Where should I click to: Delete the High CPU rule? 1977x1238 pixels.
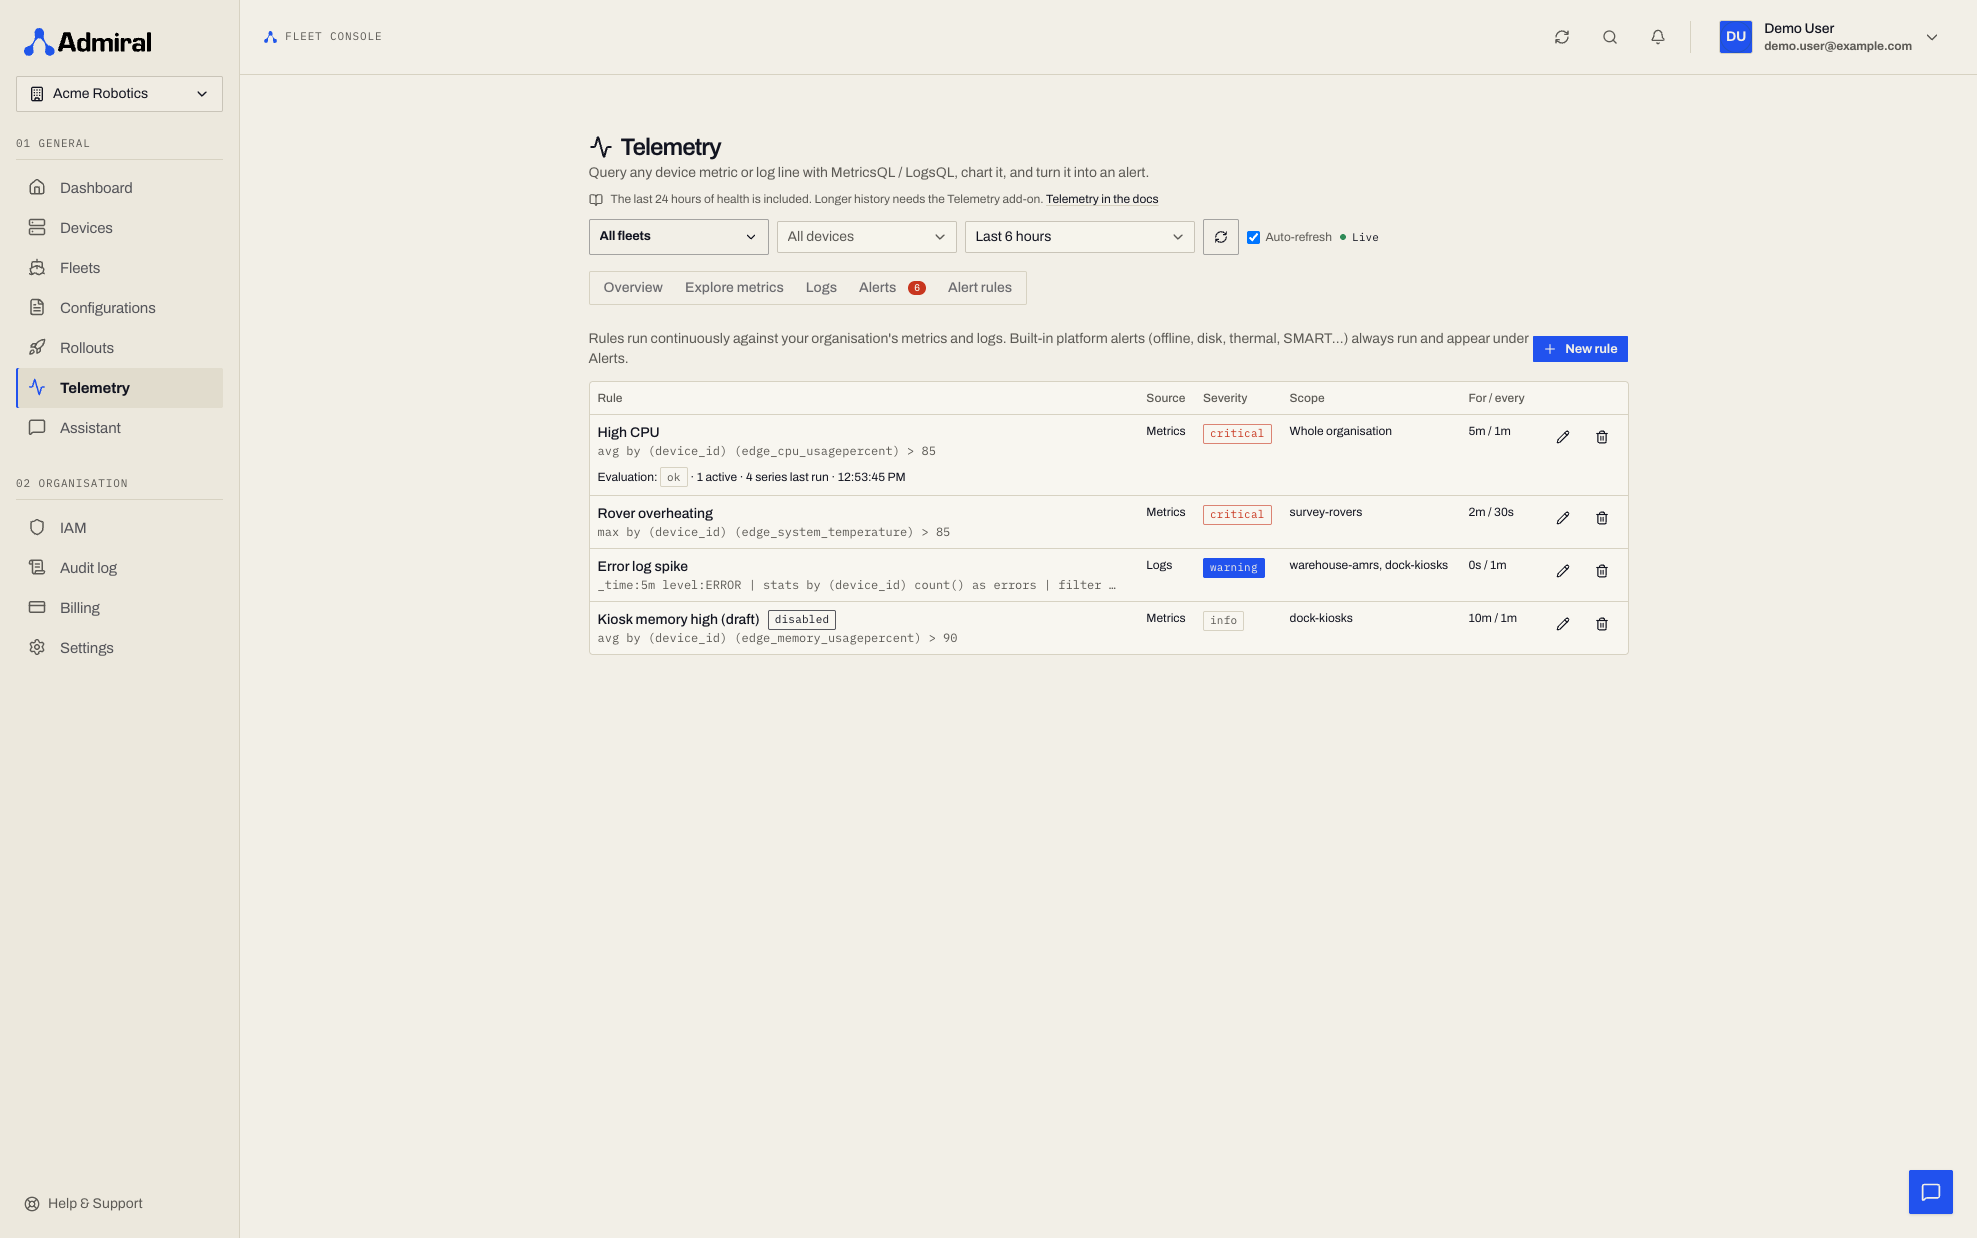coord(1602,437)
